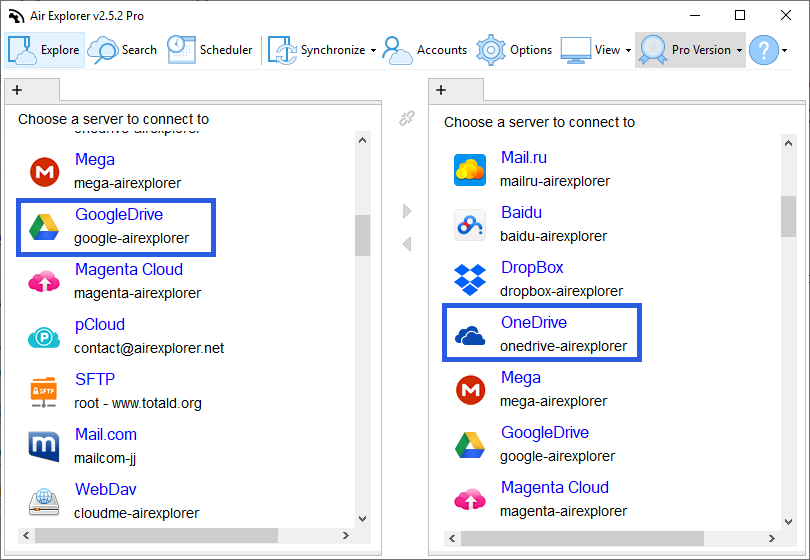Click the Magenta Cloud icon in left pane
Screen dimensions: 810x560
pyautogui.click(x=44, y=282)
